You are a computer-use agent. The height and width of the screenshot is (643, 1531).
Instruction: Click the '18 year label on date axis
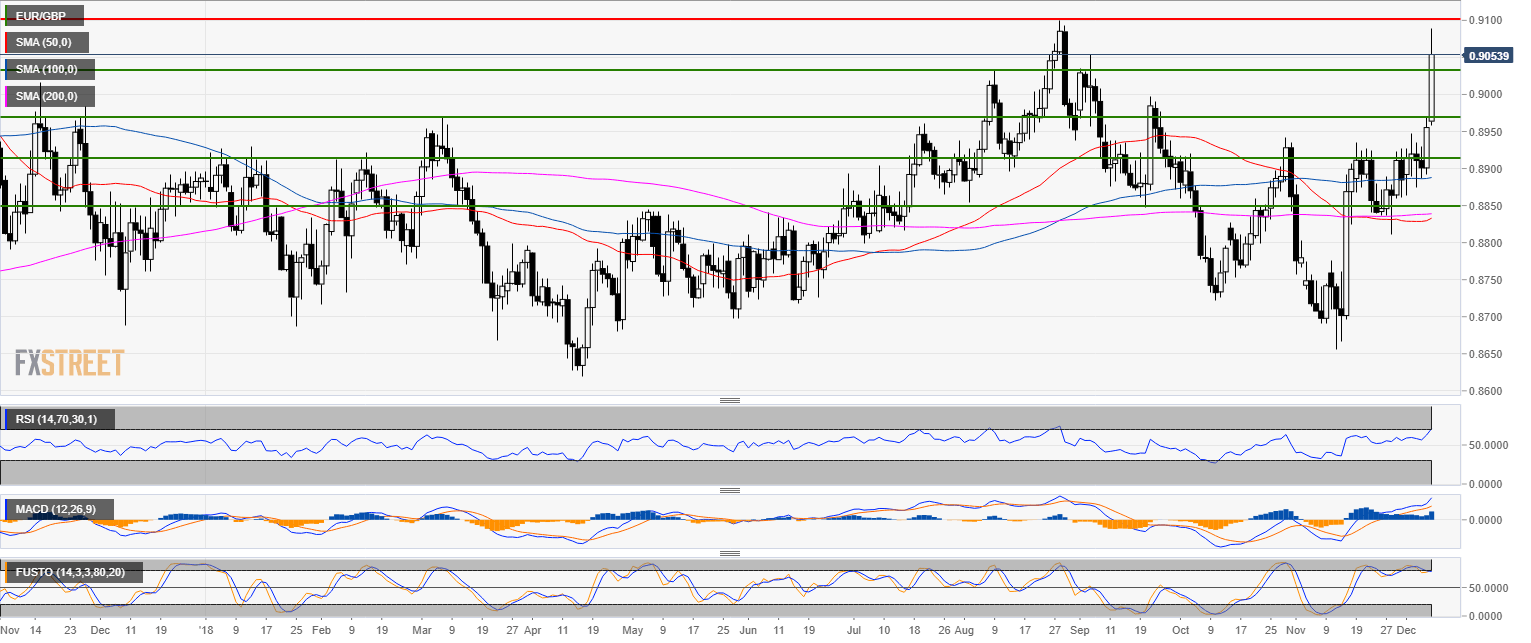pyautogui.click(x=206, y=632)
